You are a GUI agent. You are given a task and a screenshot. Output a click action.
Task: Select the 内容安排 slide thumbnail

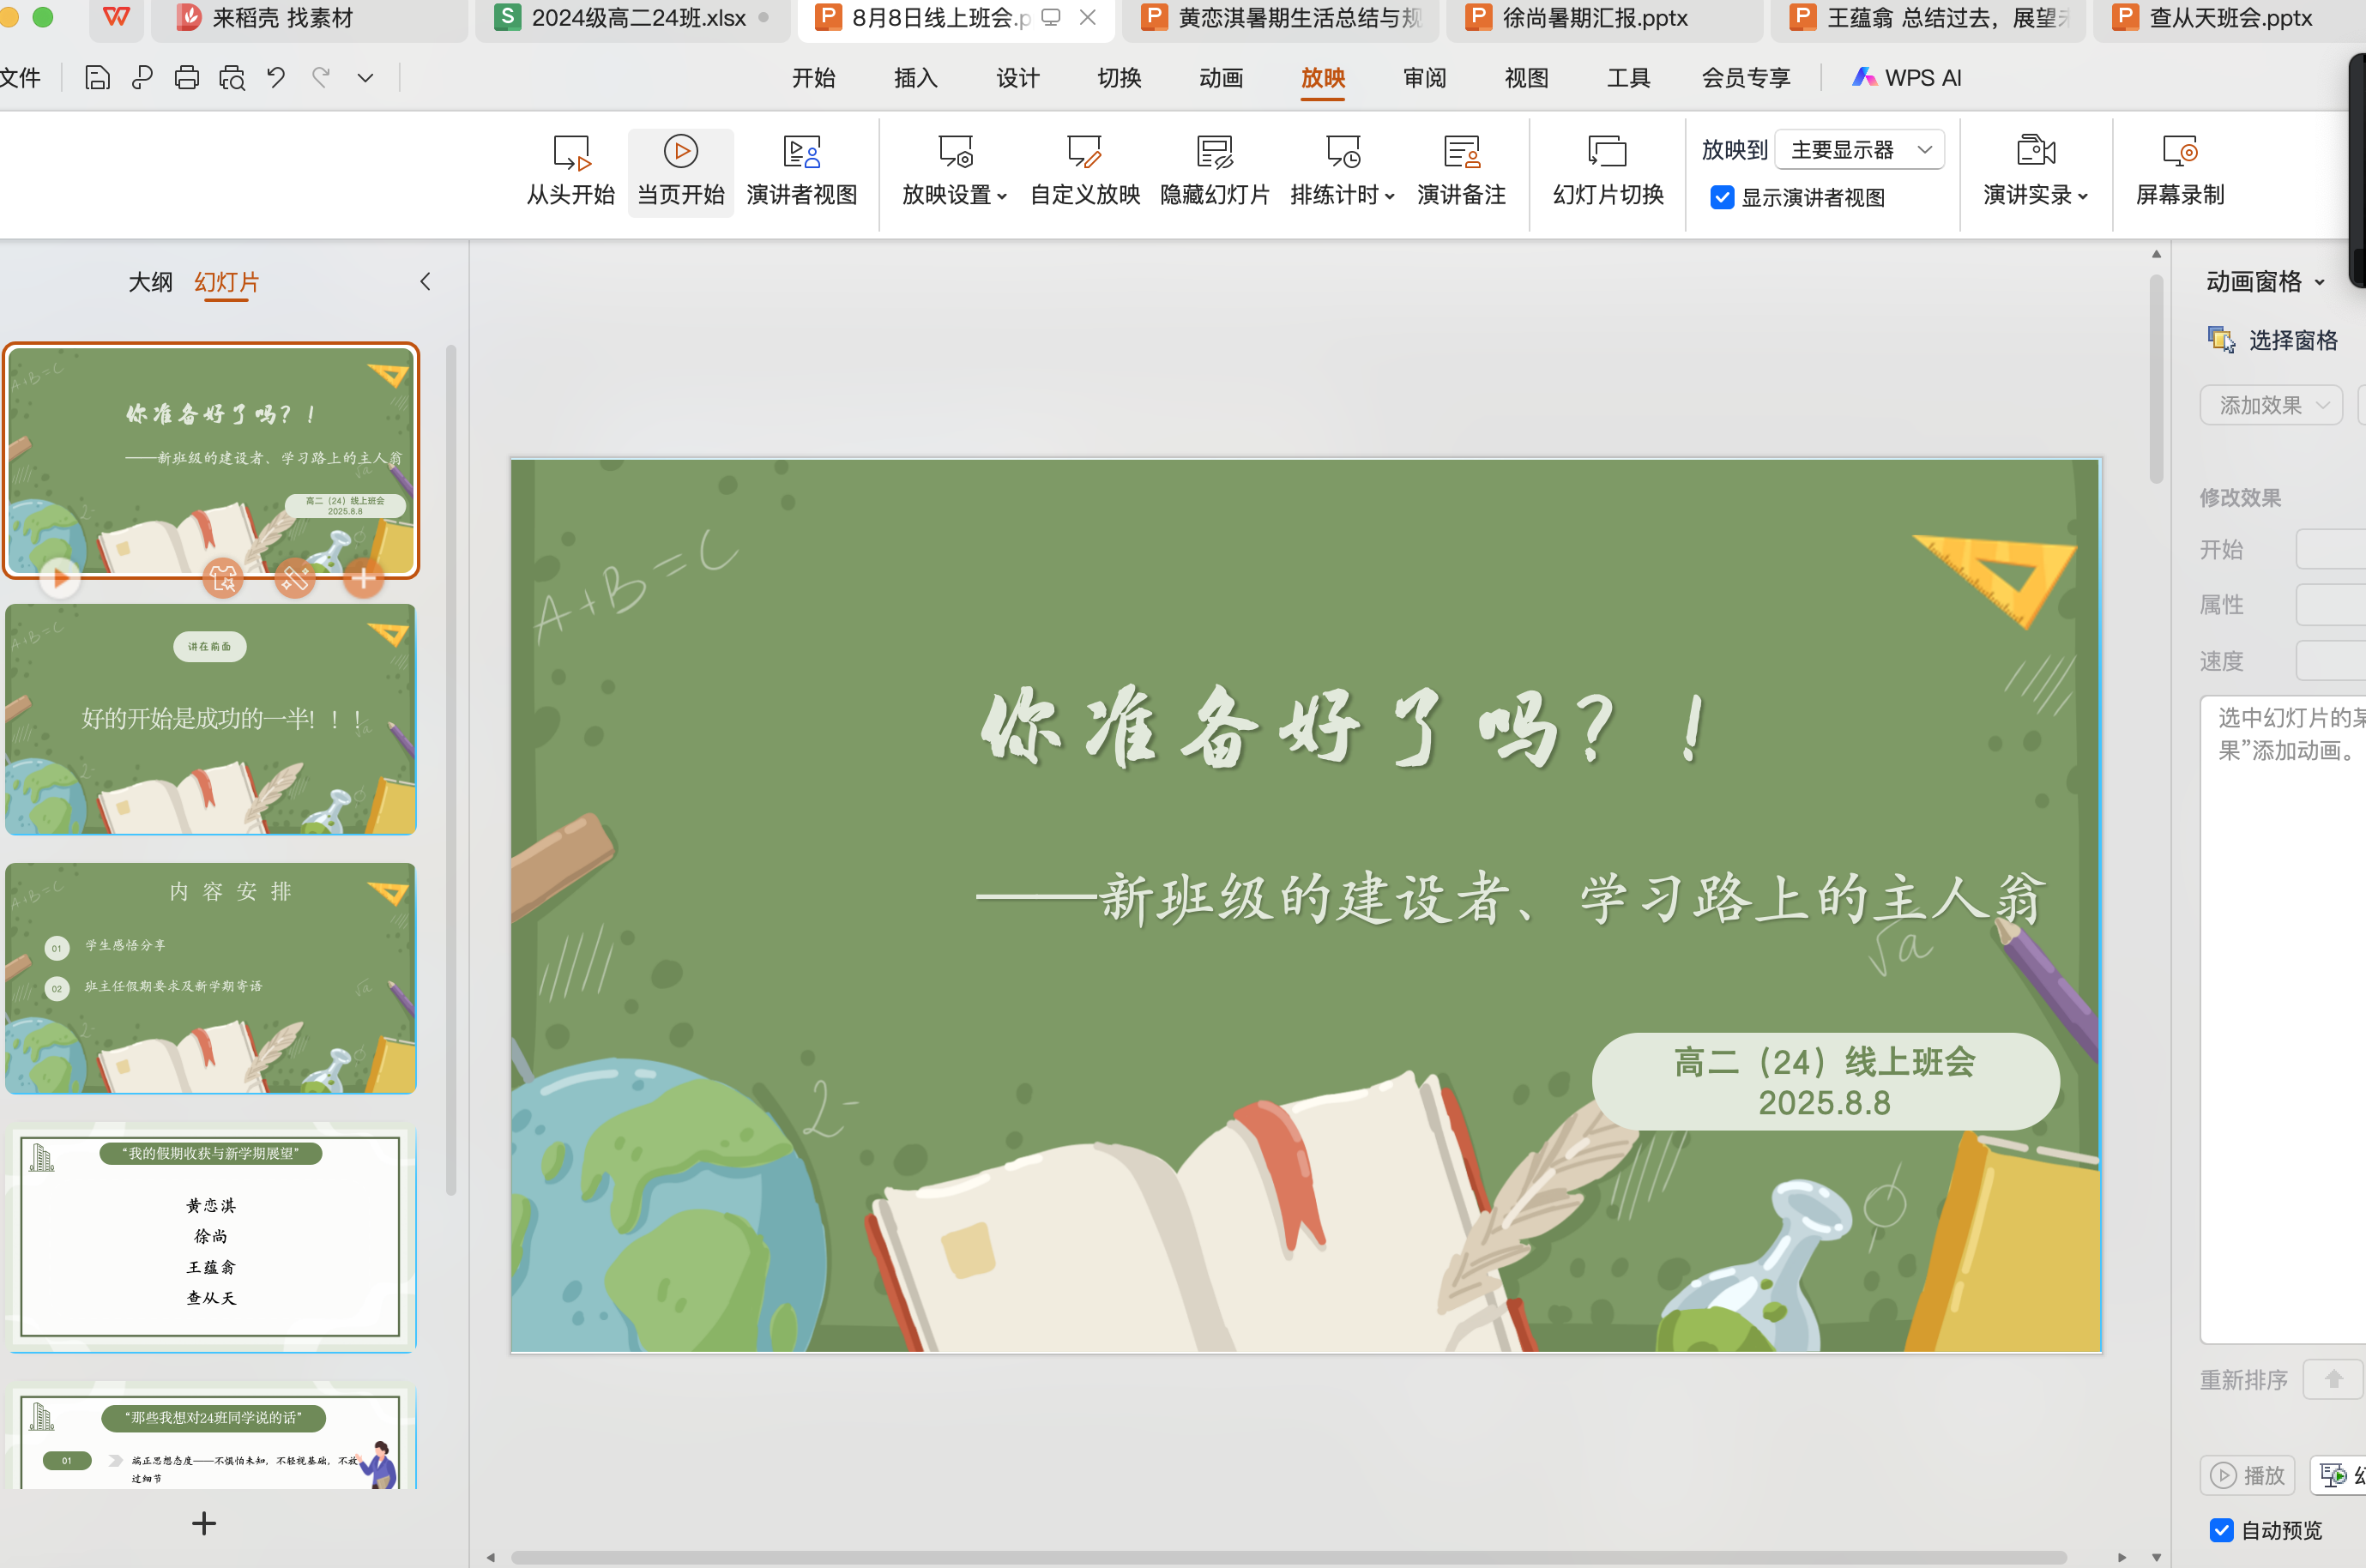(210, 977)
